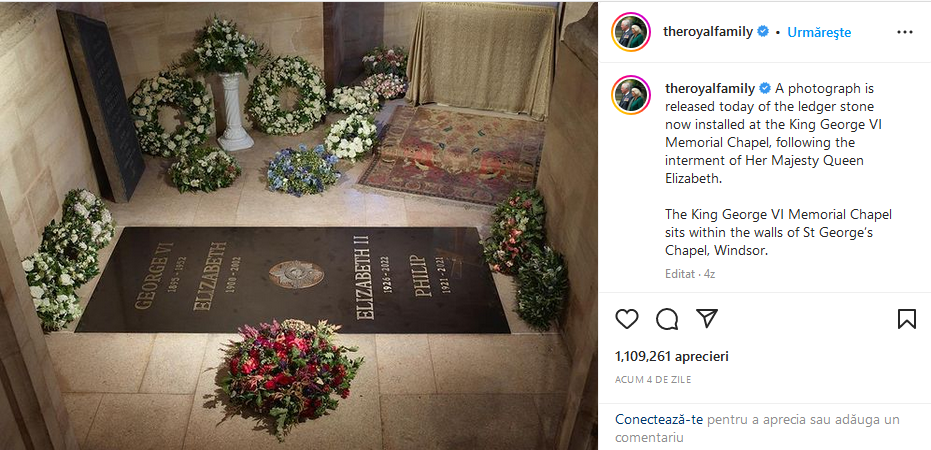This screenshot has width=931, height=450.
Task: Follow the account via Urmărește
Action: (x=819, y=33)
